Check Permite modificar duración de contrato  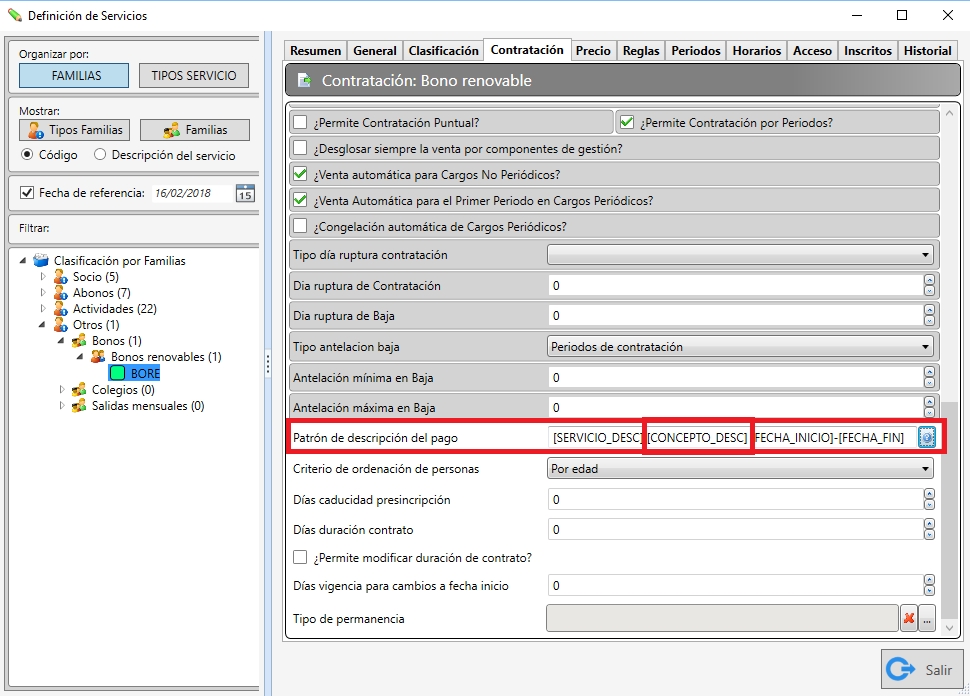(300, 557)
